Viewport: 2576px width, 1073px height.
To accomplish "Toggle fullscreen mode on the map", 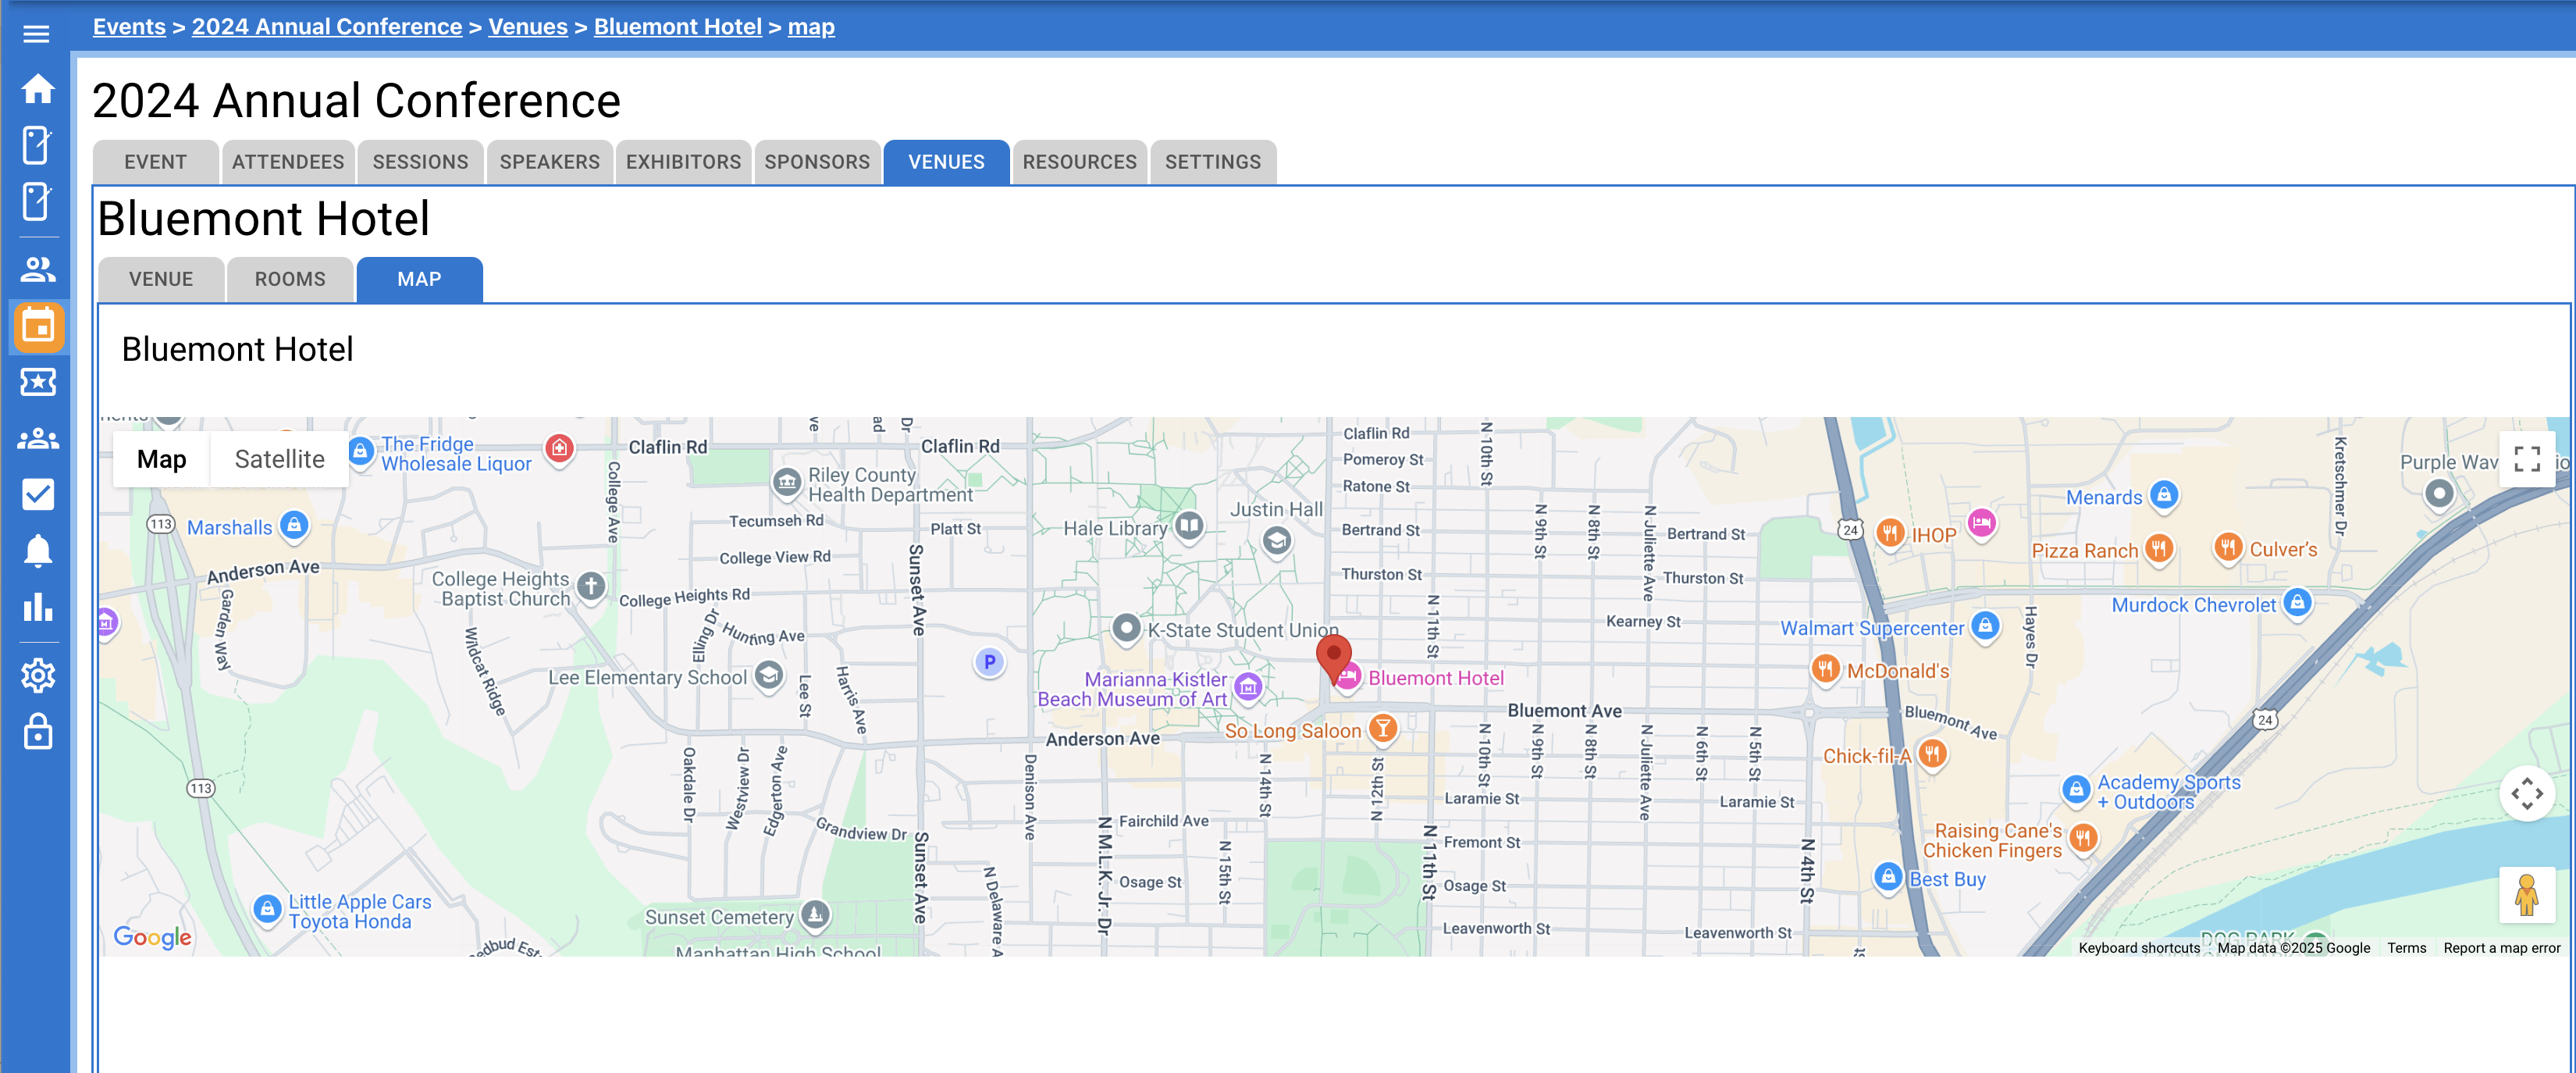I will pos(2528,459).
